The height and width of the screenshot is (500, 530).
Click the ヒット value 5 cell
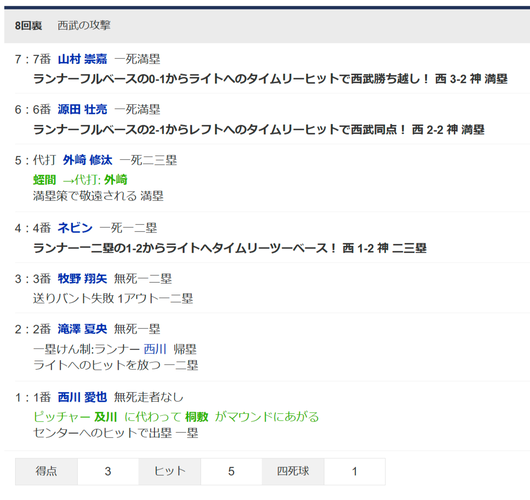coord(232,472)
